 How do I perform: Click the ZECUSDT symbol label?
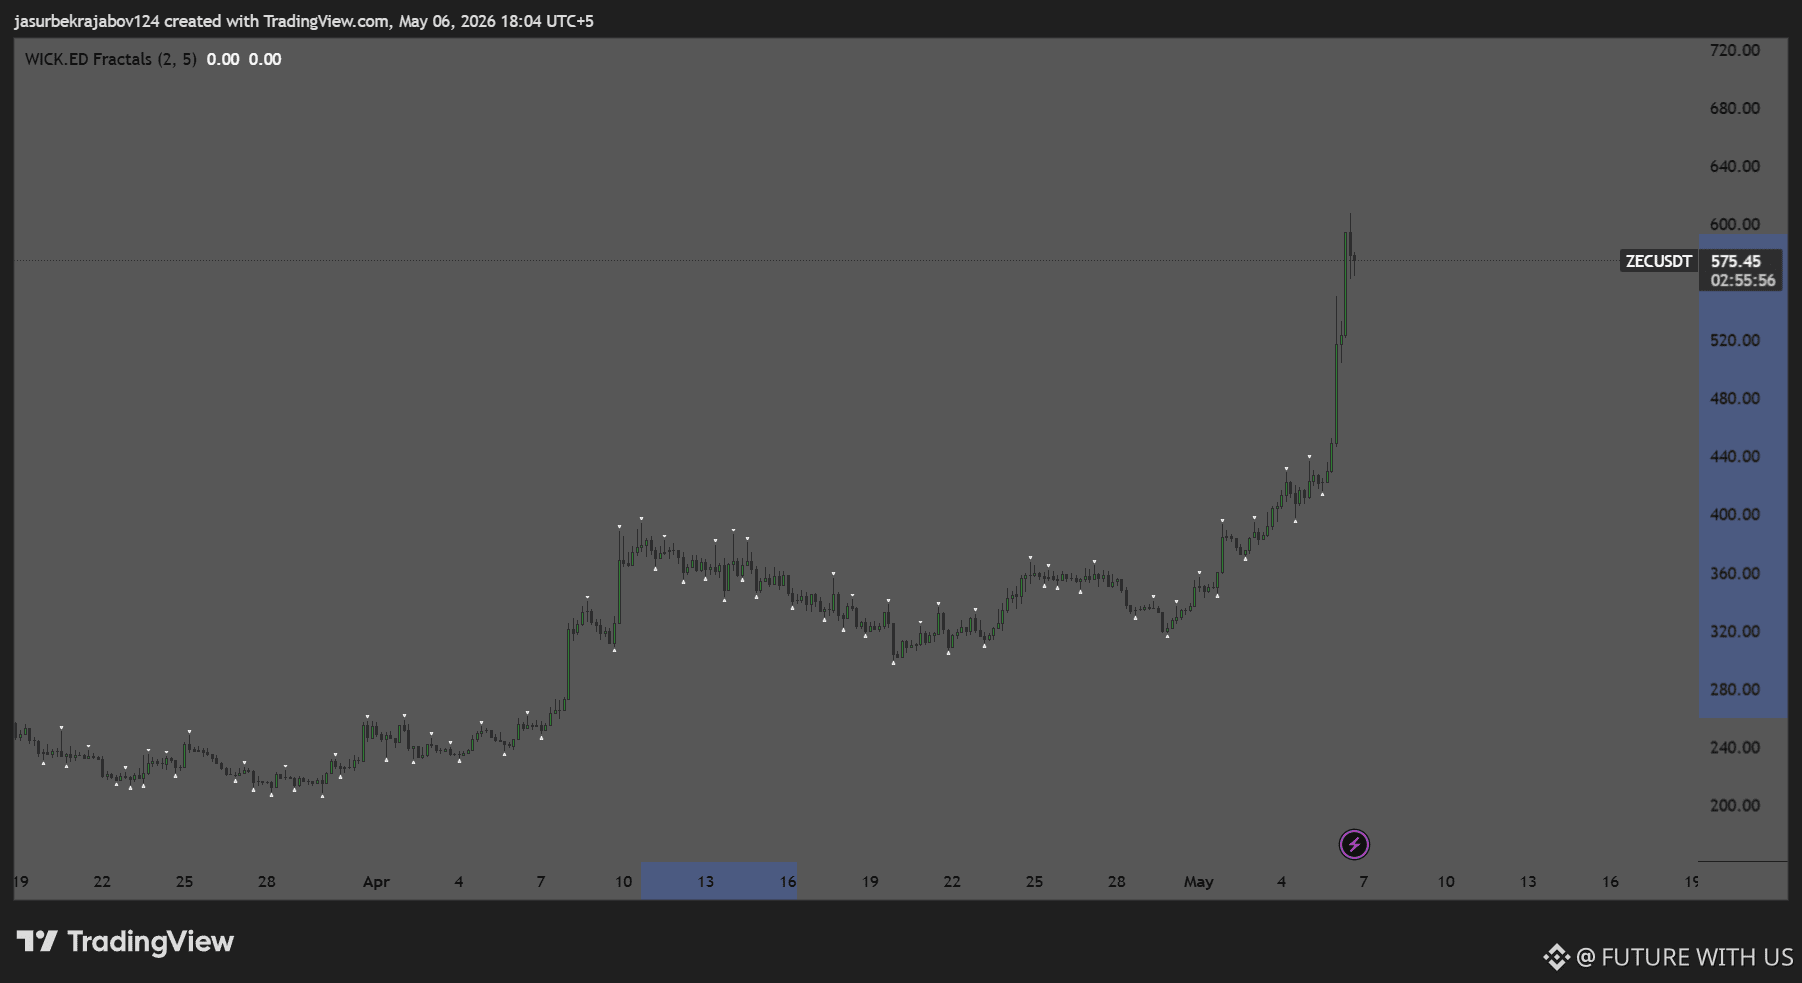point(1658,261)
